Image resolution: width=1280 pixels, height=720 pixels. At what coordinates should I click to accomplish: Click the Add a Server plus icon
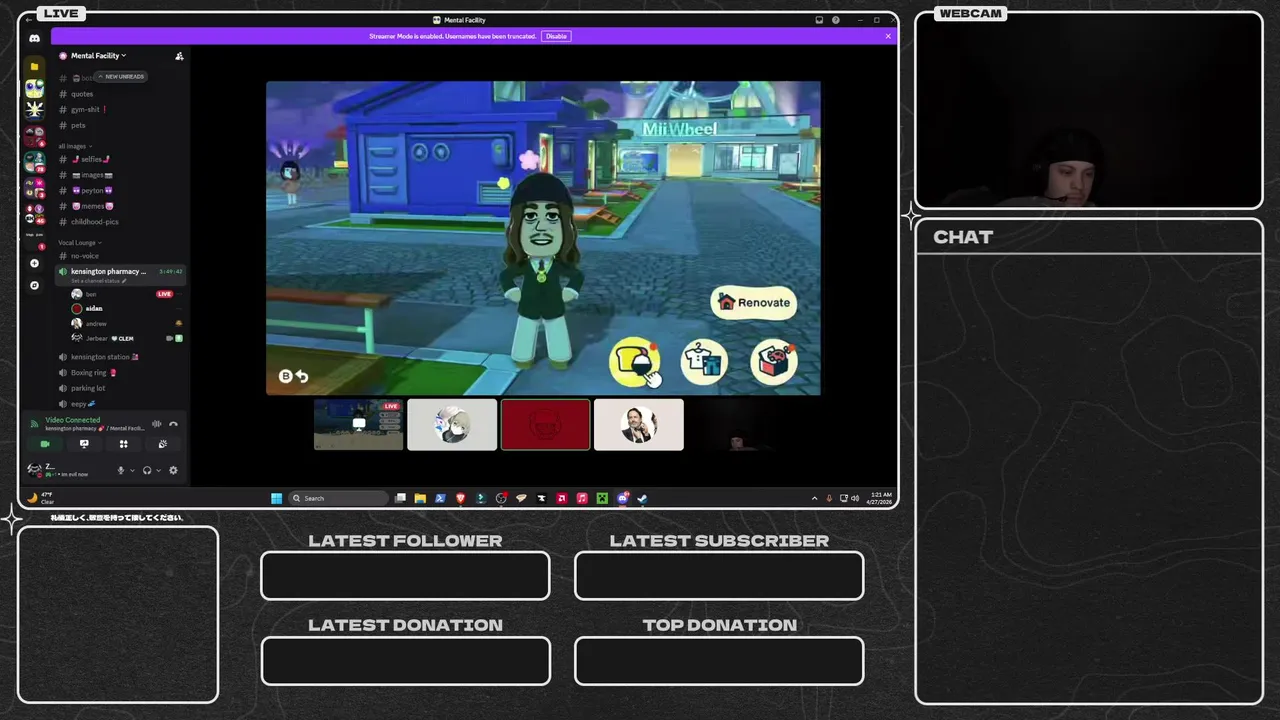pos(34,263)
